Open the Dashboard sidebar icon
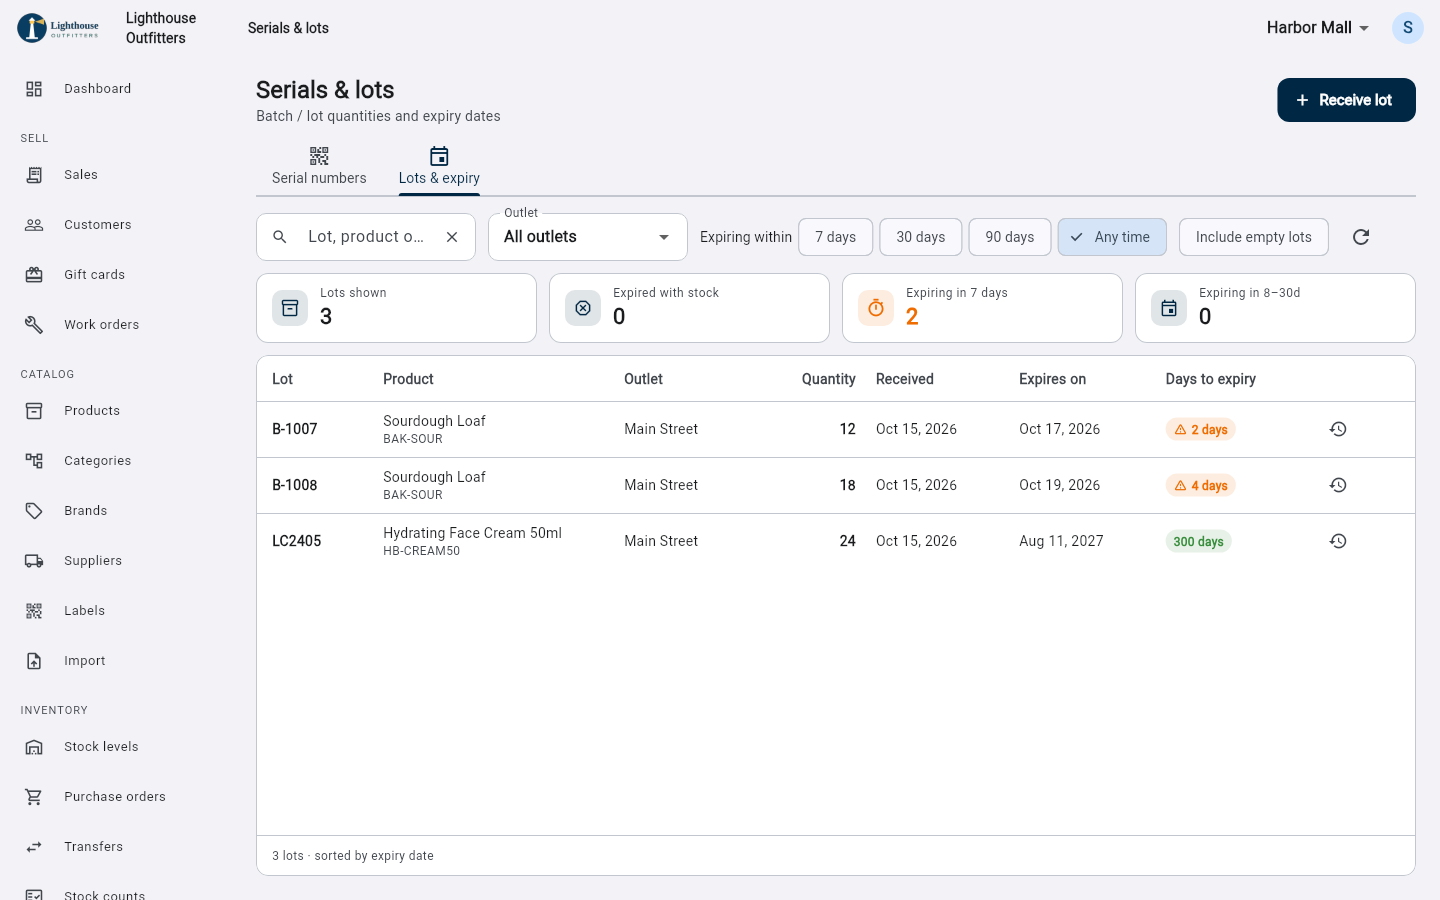The height and width of the screenshot is (900, 1440). 34,89
